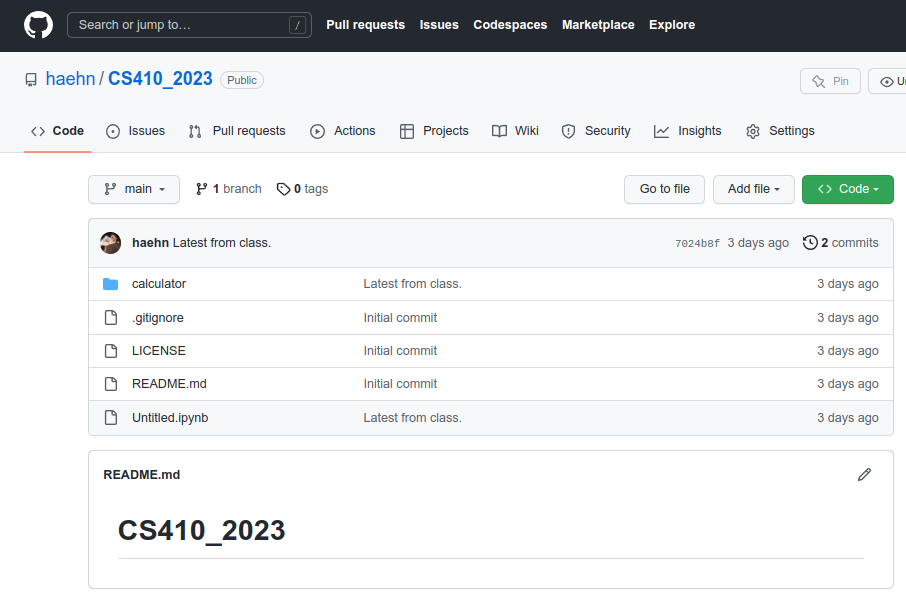Open commit hash 7024b8f
906x605 pixels.
(697, 243)
